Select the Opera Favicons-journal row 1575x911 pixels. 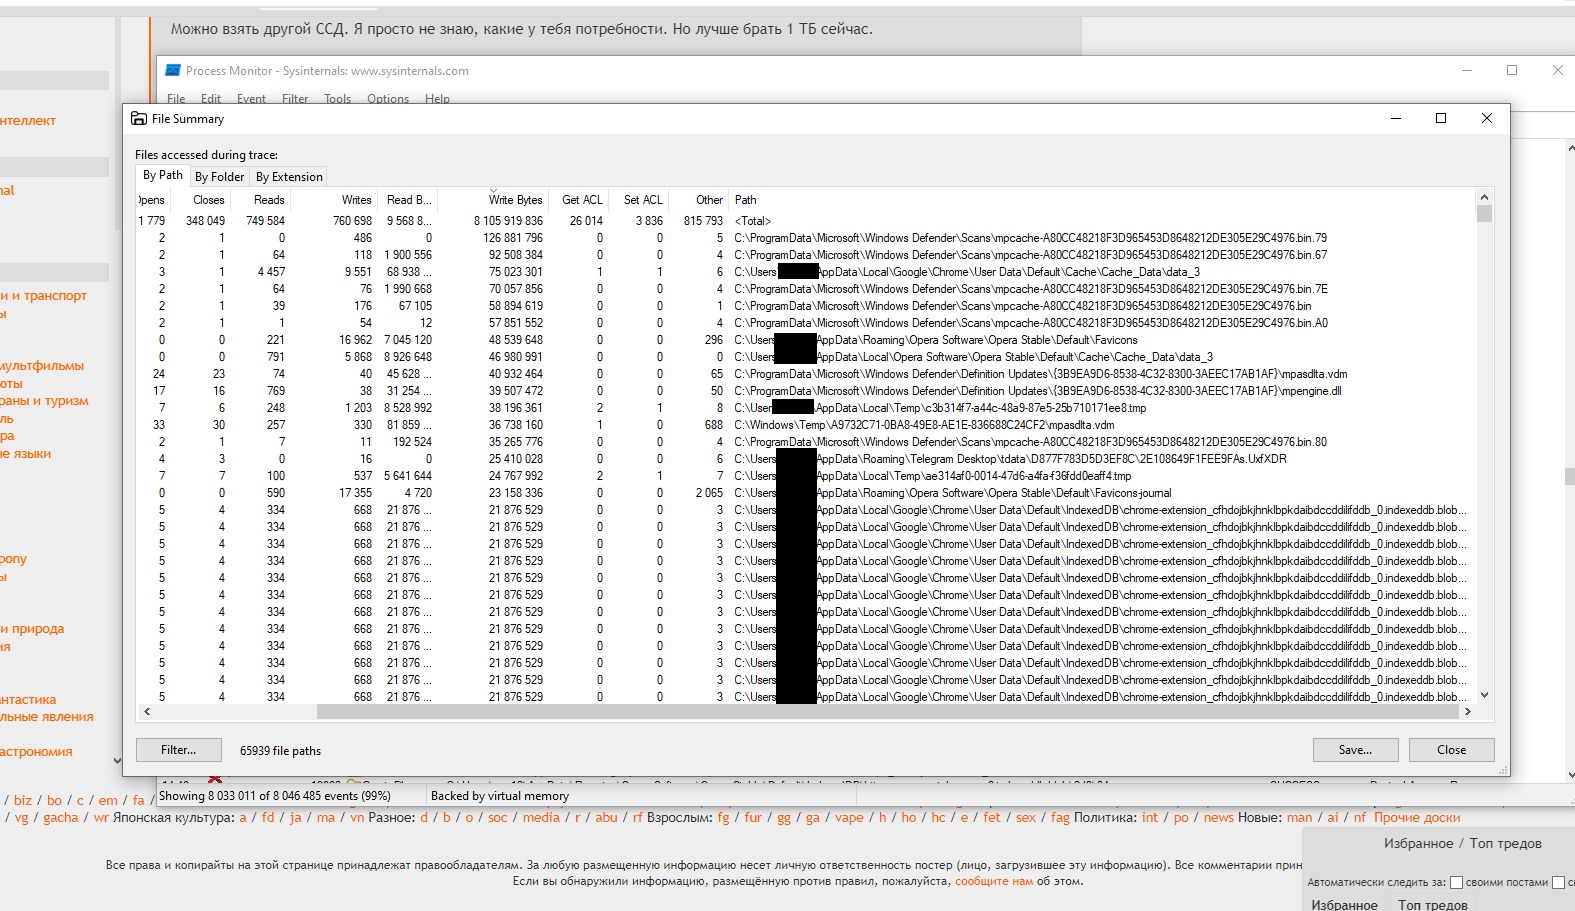pyautogui.click(x=806, y=493)
